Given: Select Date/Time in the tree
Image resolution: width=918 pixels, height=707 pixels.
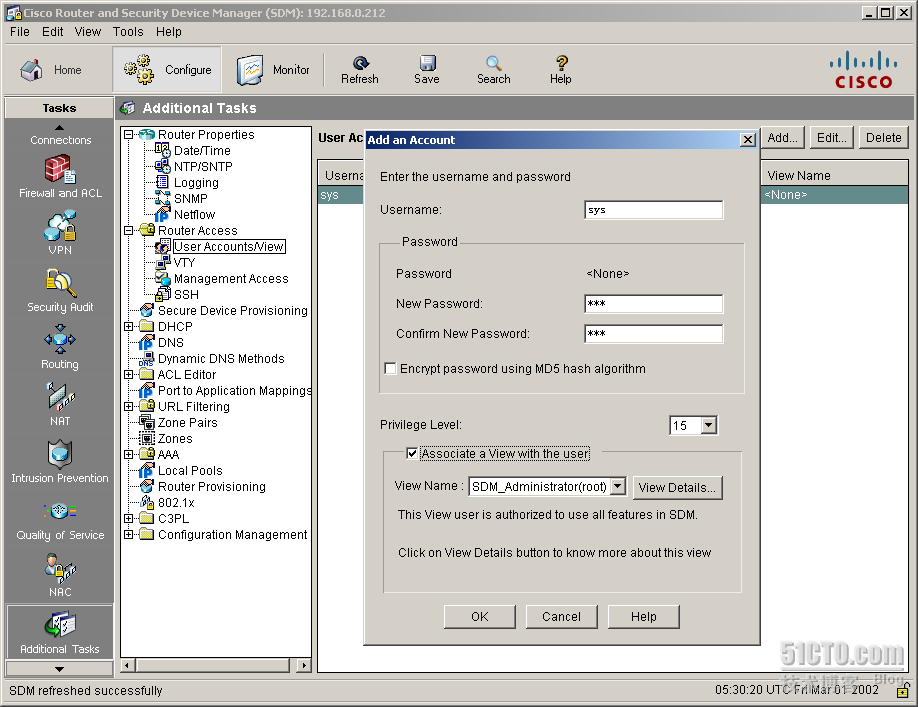Looking at the screenshot, I should [x=202, y=150].
